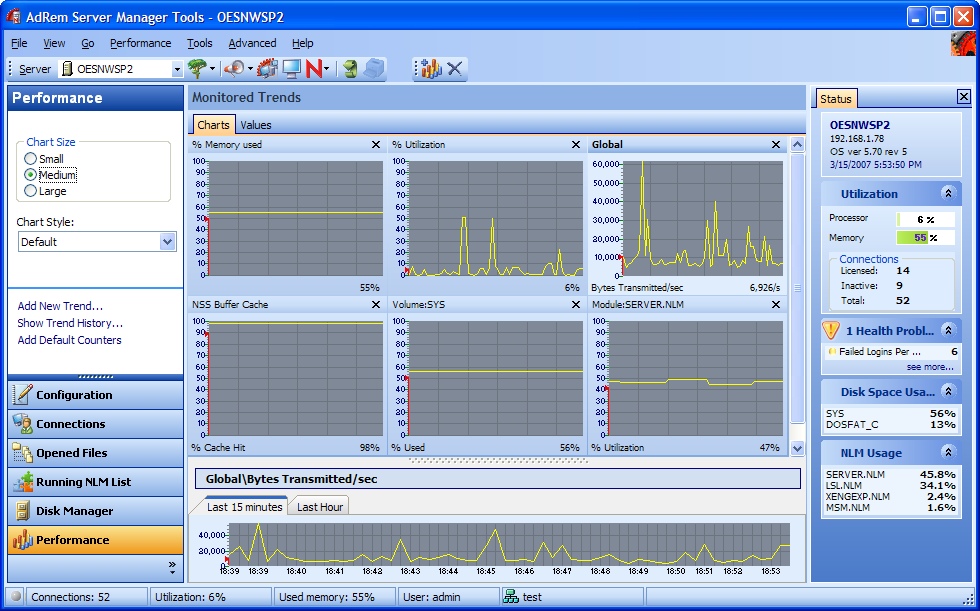
Task: Open the tree icon dropdown arrow
Action: coord(212,69)
